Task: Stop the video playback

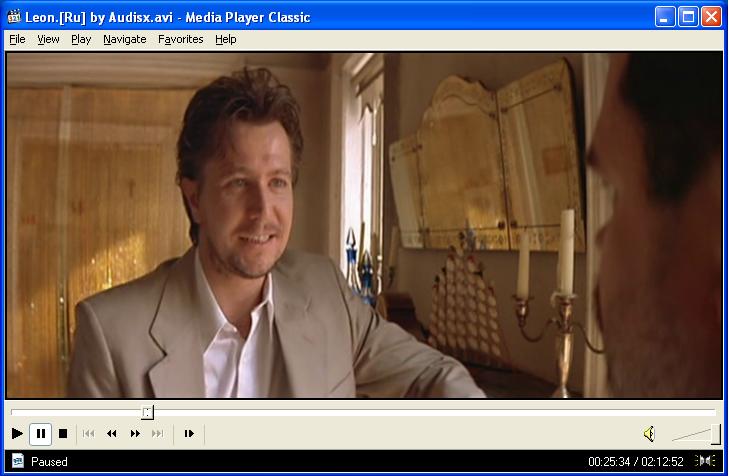Action: [63, 434]
